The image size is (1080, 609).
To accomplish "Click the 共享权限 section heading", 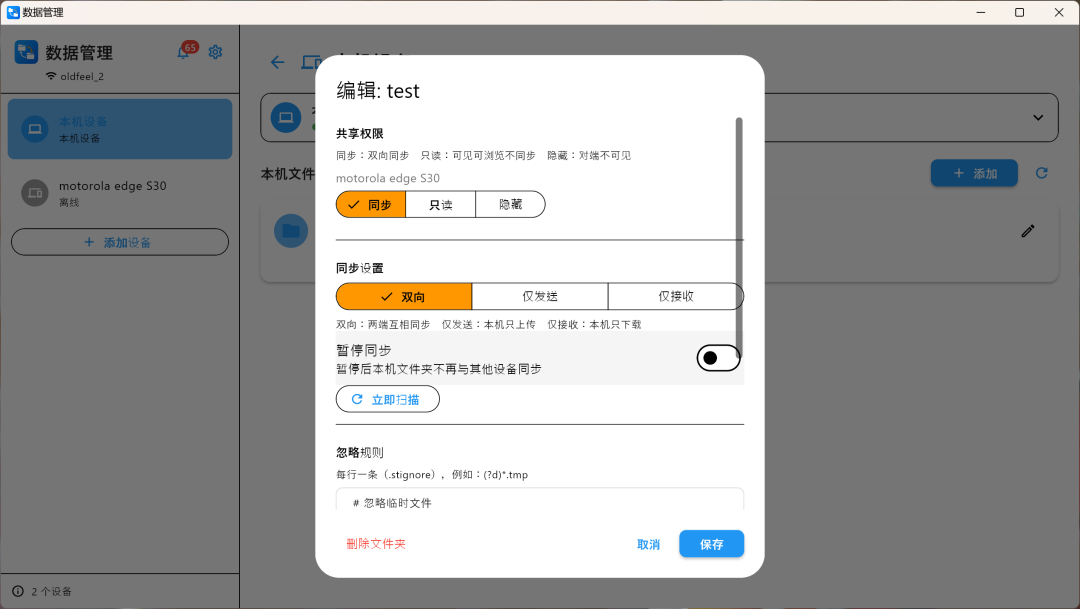I will (360, 134).
